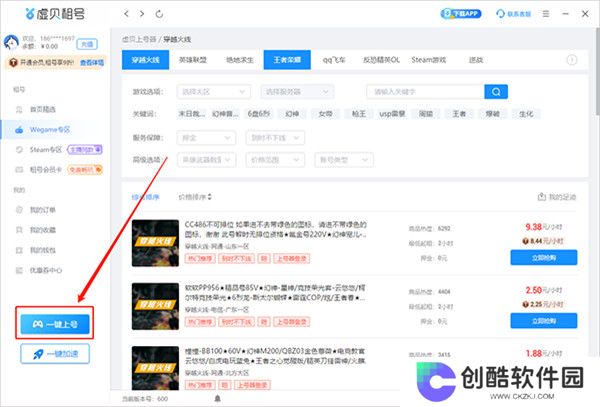Click the 一键加速 rocket button
600x407 pixels.
tap(55, 354)
